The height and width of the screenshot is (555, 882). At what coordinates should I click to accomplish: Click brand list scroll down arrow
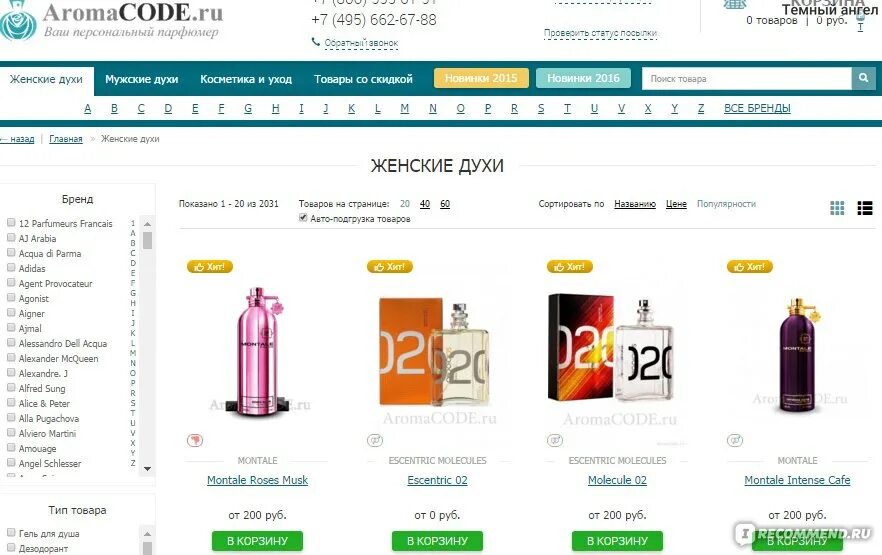pyautogui.click(x=147, y=468)
